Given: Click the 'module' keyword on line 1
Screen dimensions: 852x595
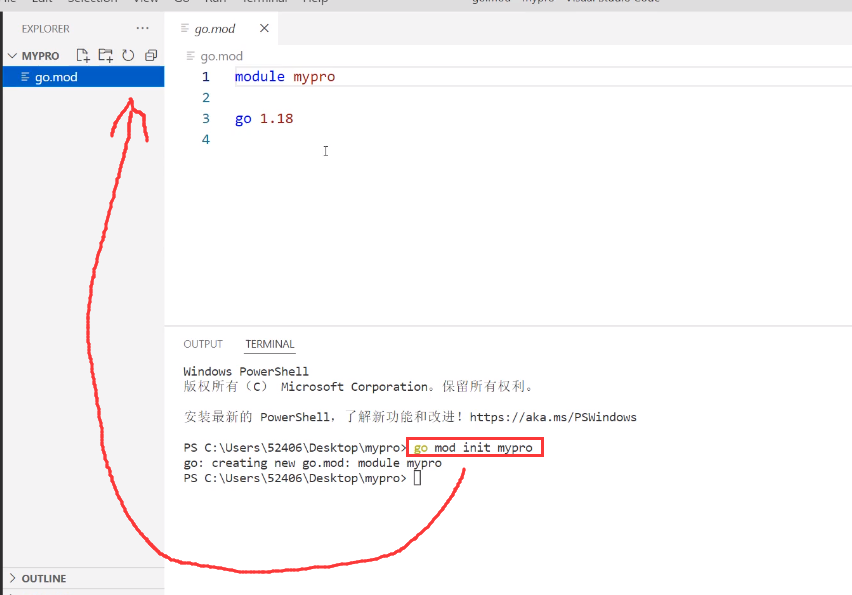Looking at the screenshot, I should (x=259, y=77).
